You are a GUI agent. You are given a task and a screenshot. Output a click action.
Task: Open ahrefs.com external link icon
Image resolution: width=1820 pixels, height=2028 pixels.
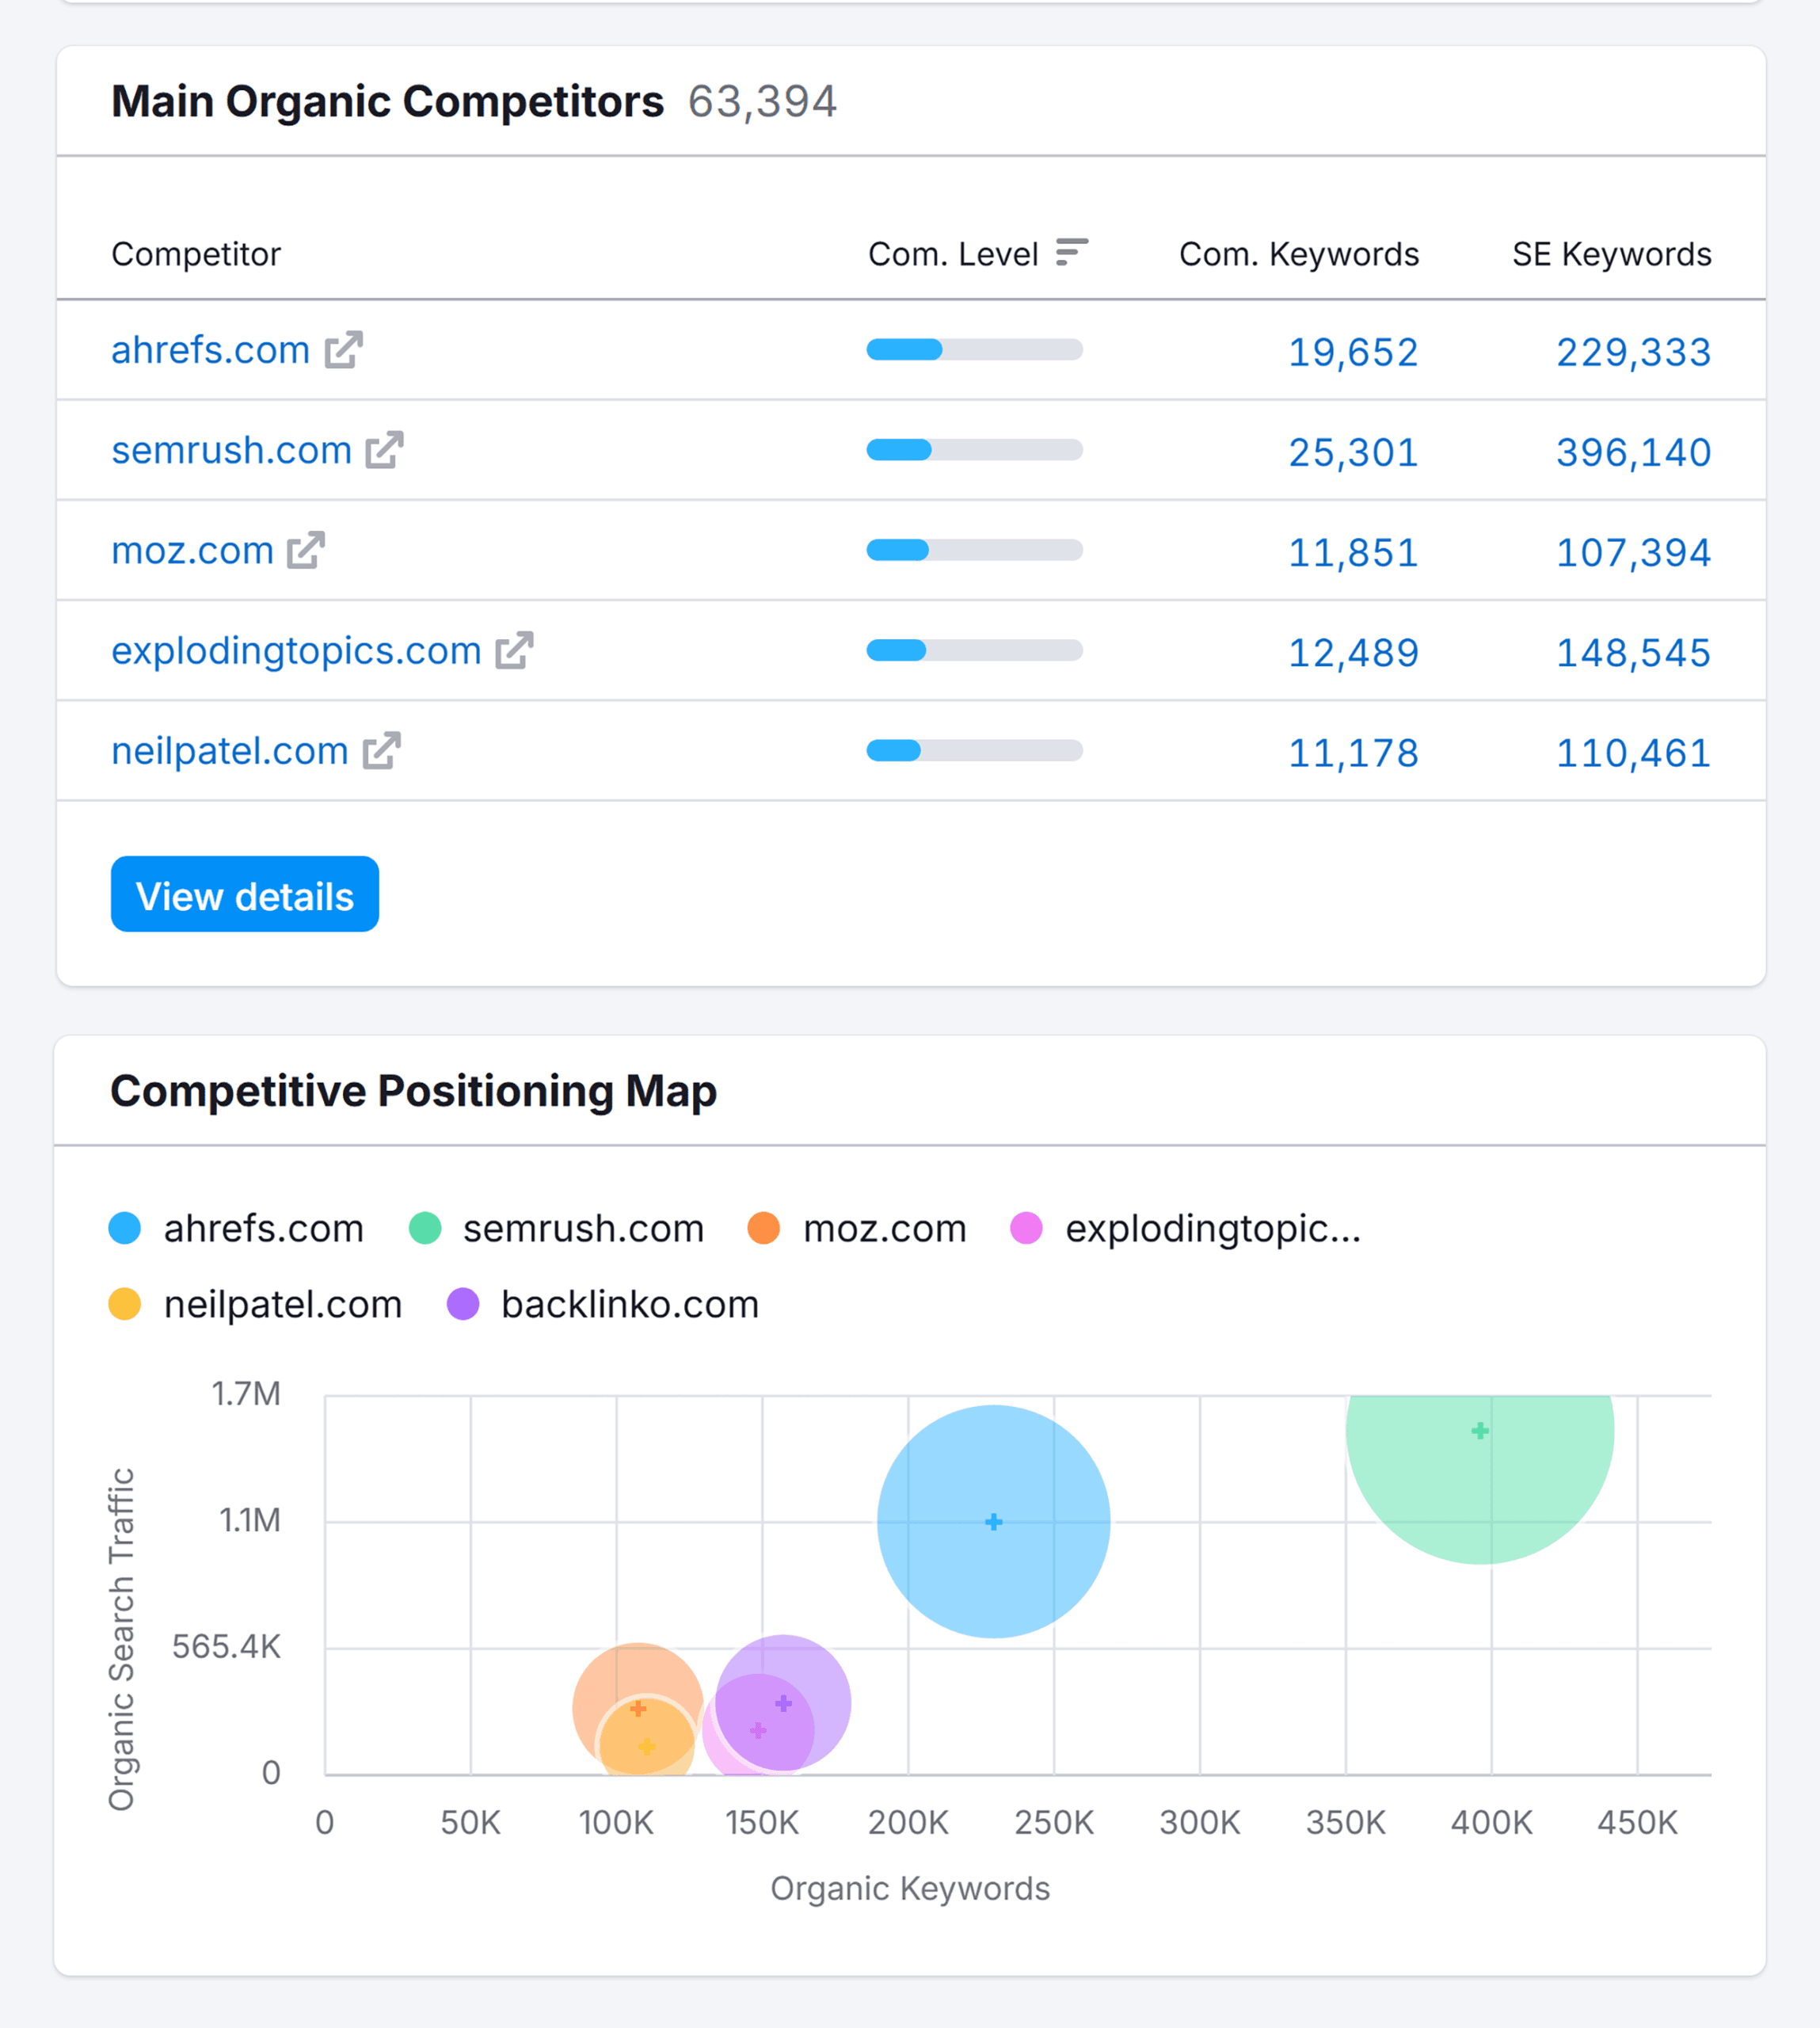coord(343,350)
